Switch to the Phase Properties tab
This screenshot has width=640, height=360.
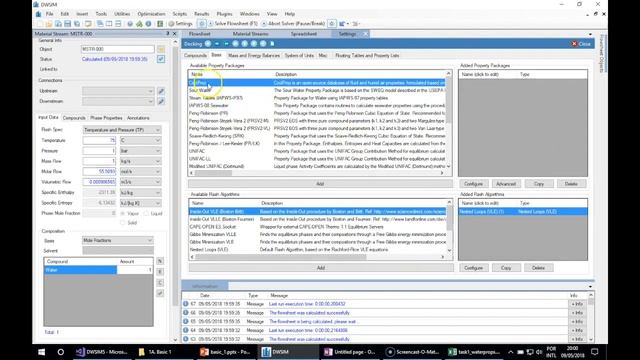tap(106, 118)
